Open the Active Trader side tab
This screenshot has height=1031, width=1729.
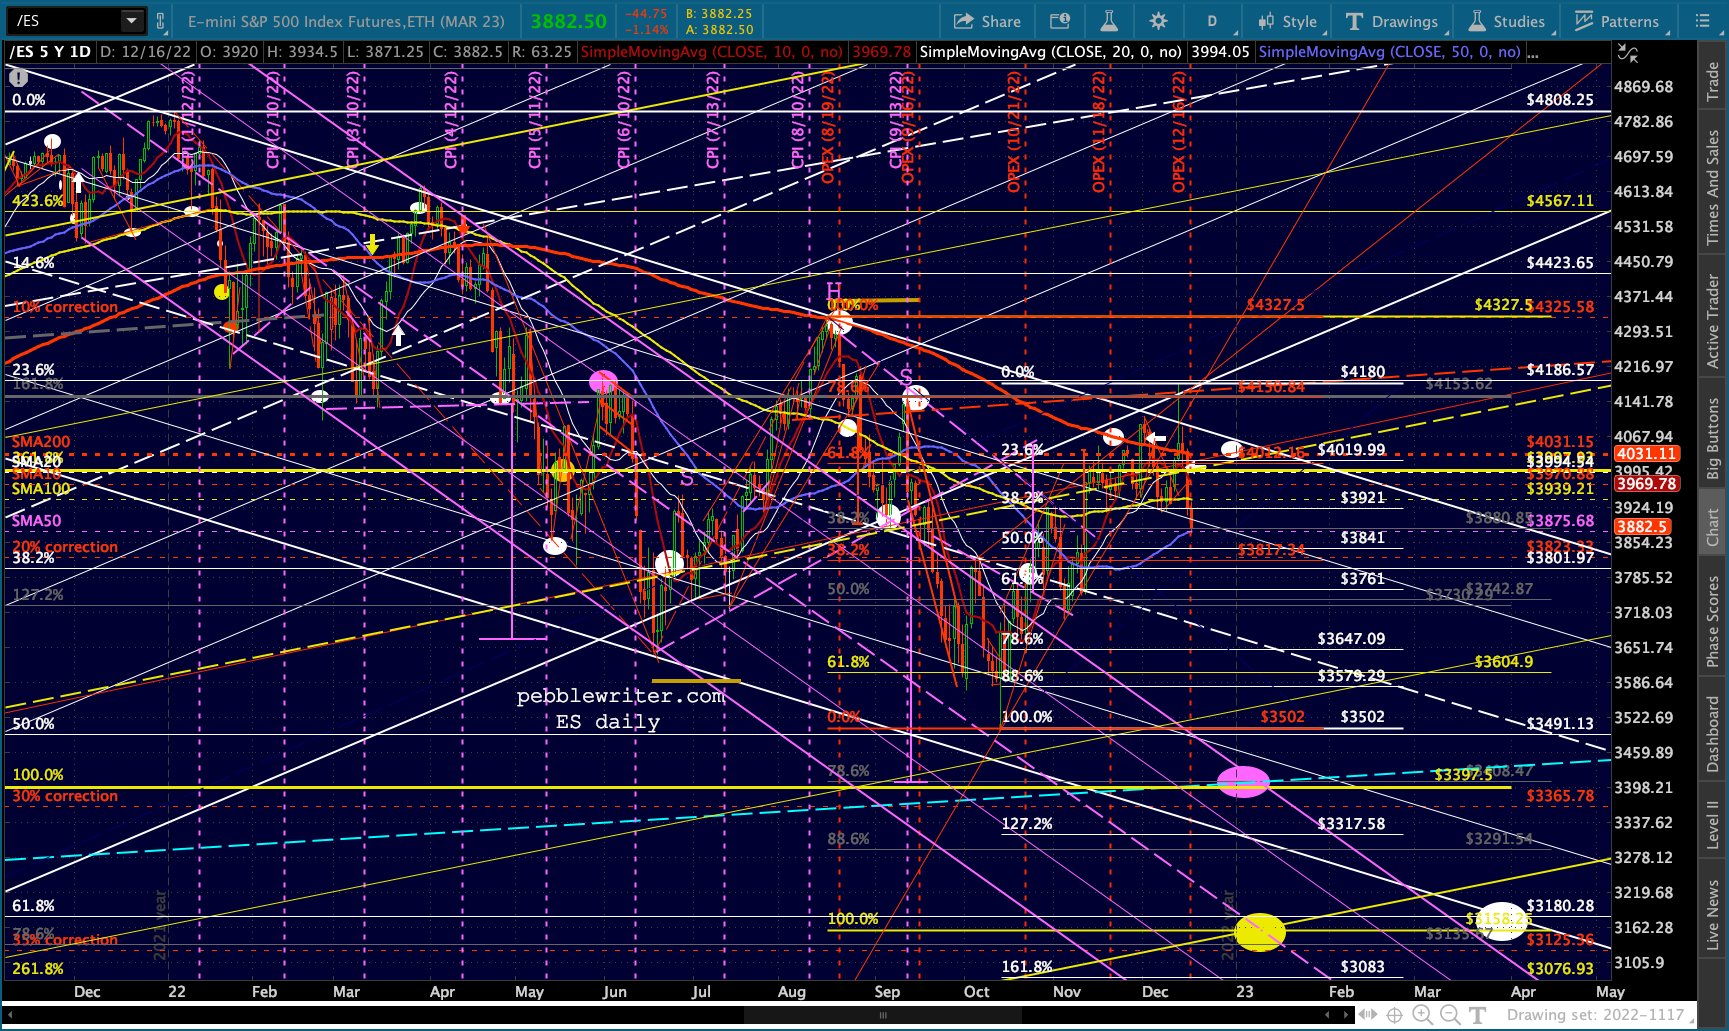click(1713, 321)
